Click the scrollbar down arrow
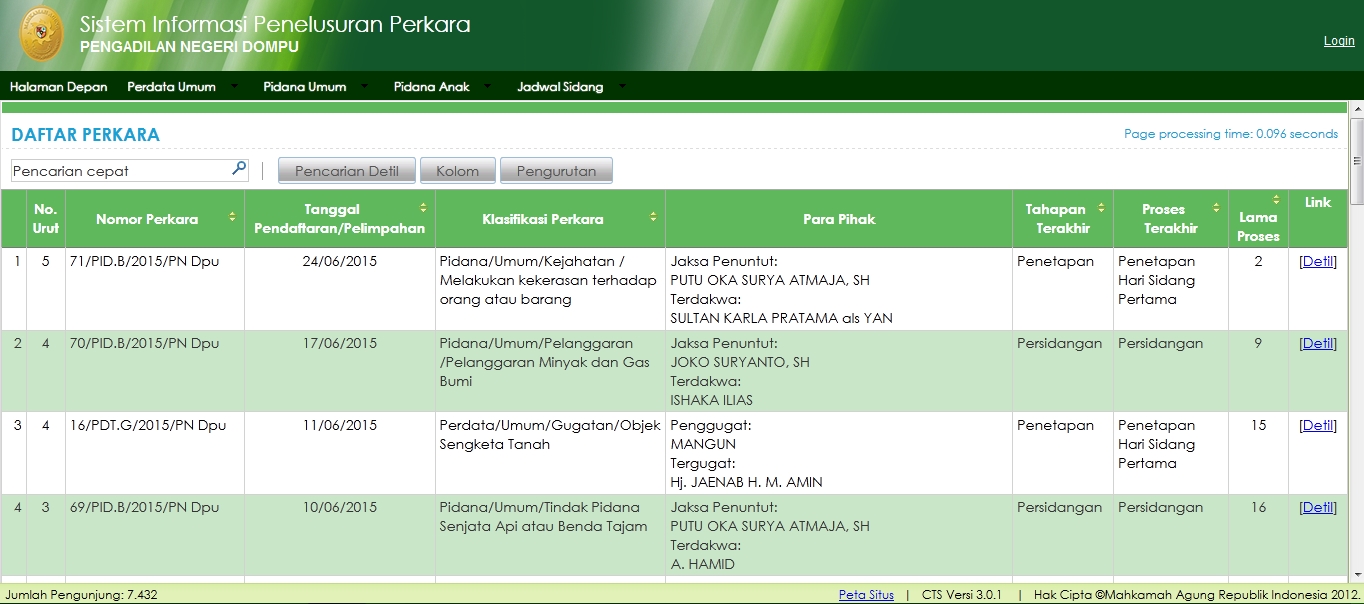The image size is (1364, 604). (1357, 574)
